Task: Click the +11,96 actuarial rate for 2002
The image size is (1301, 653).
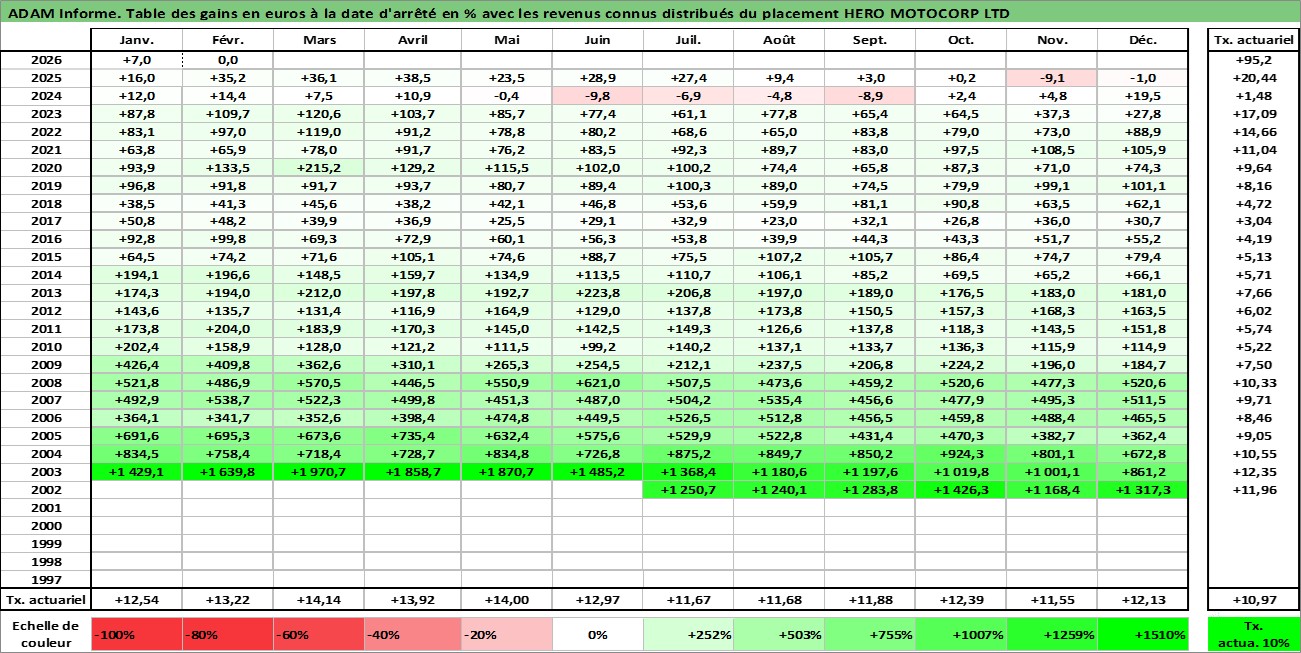Action: tap(1253, 490)
